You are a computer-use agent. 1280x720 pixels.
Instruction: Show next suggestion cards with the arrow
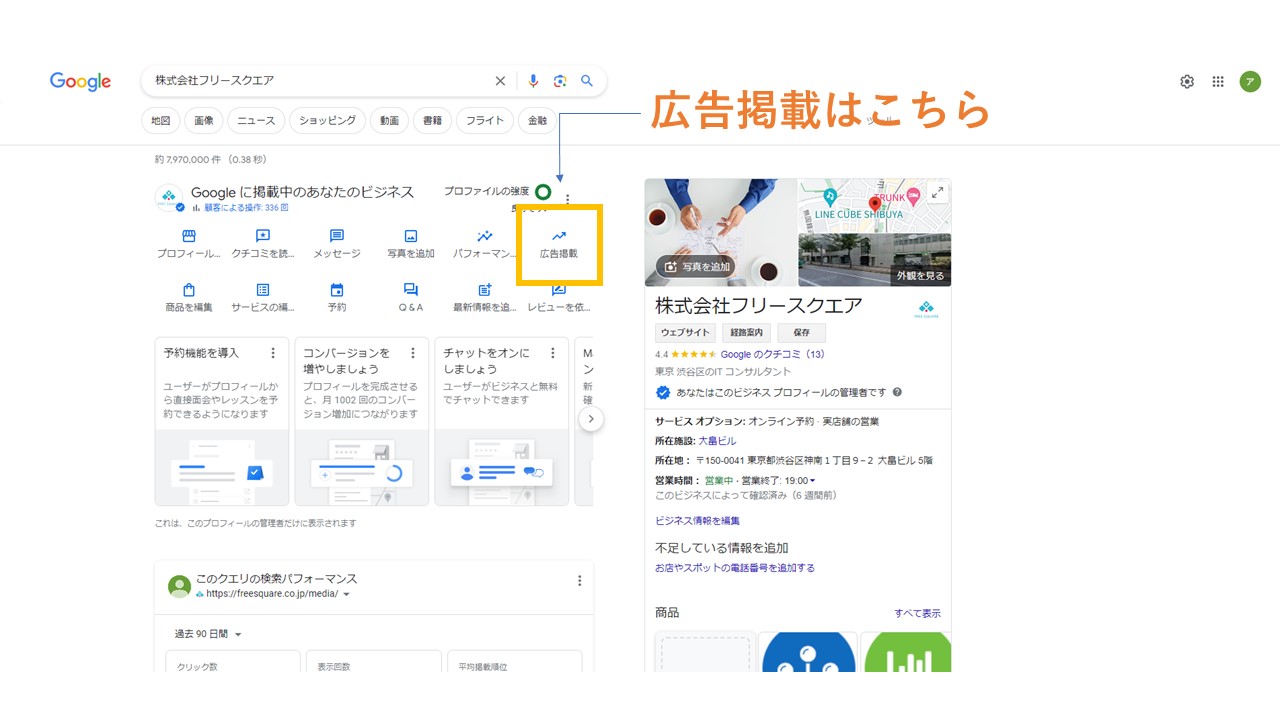pos(592,419)
